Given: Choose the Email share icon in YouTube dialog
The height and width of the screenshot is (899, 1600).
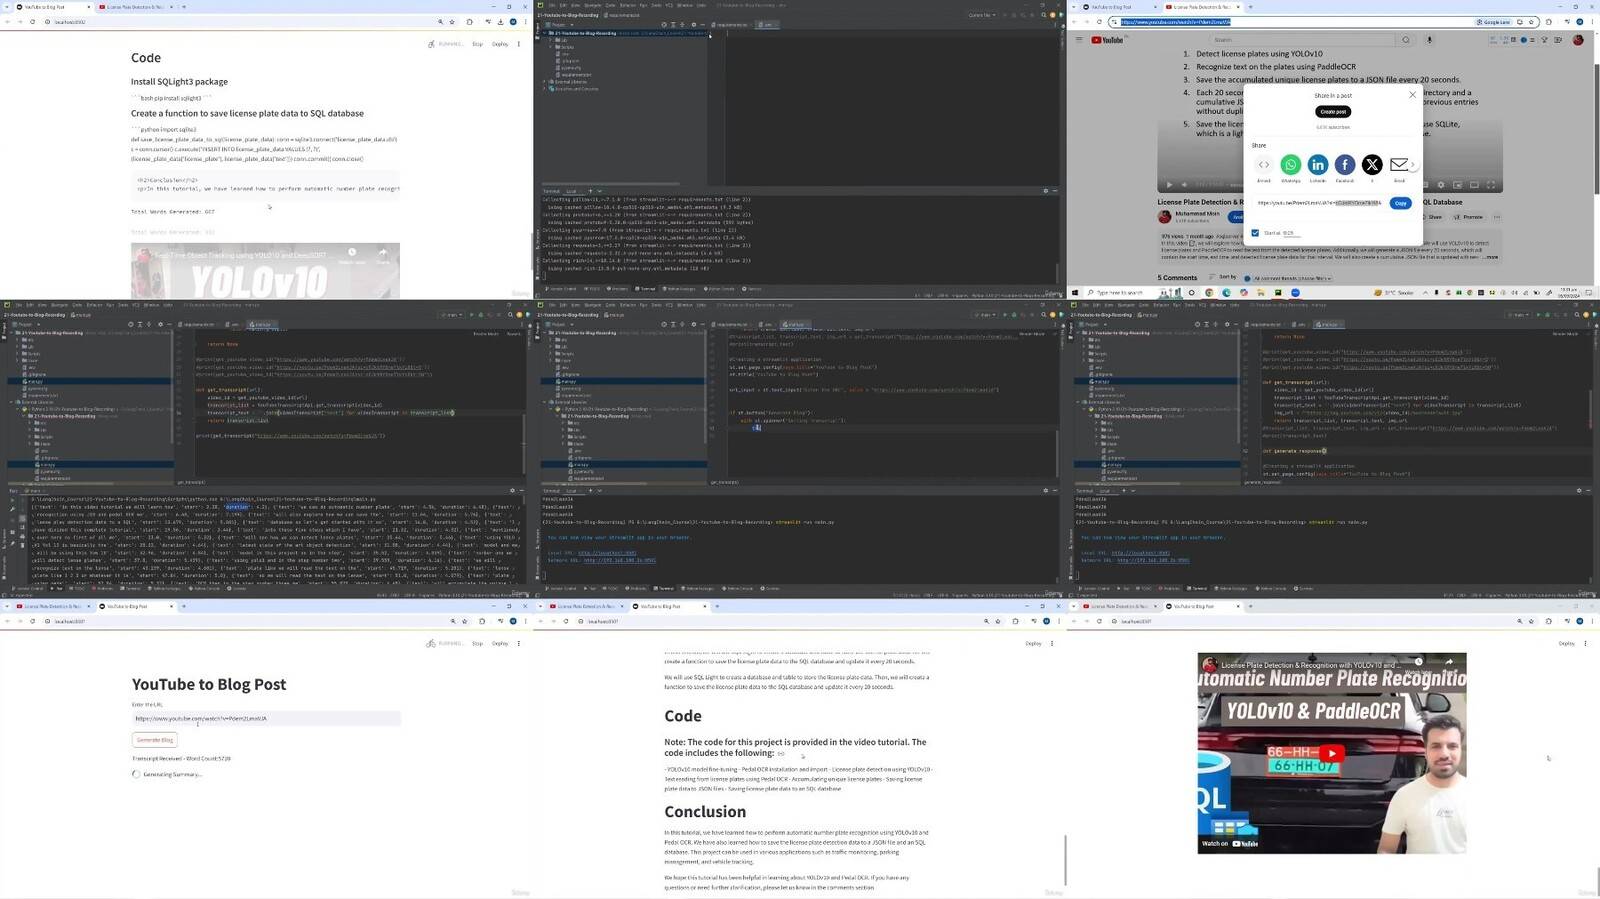Looking at the screenshot, I should pos(1399,165).
